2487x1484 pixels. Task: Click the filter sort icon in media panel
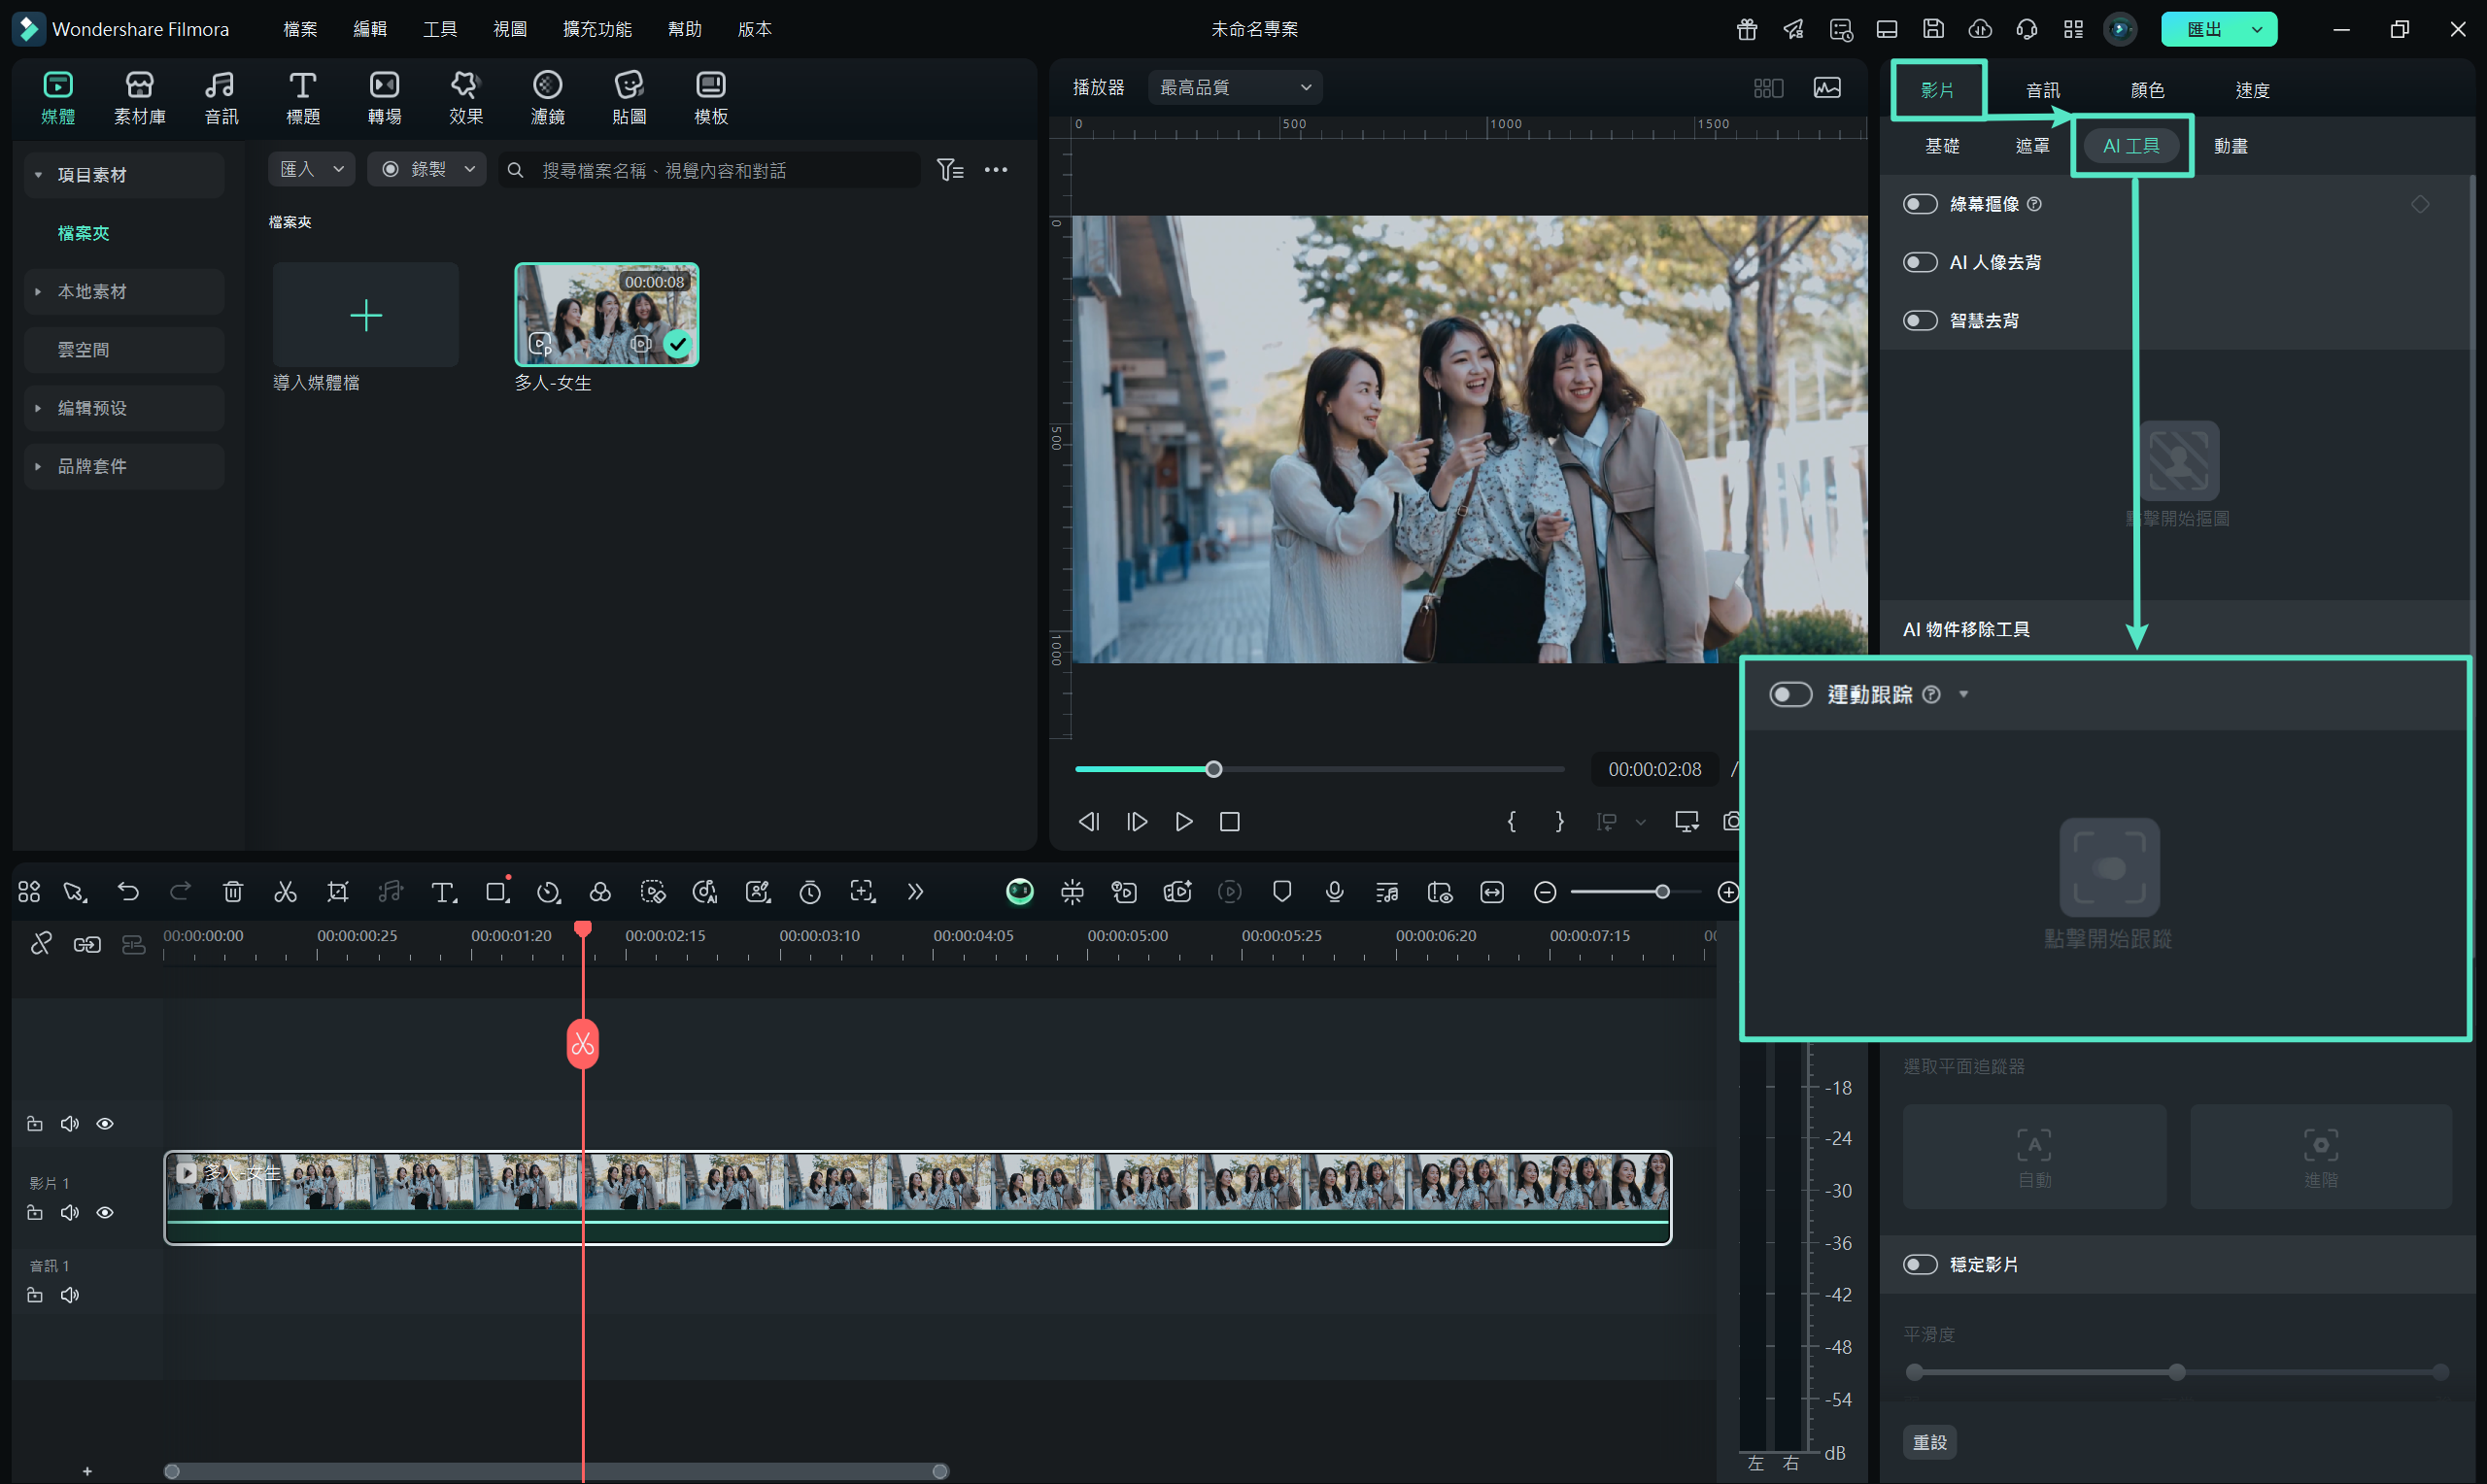[950, 170]
